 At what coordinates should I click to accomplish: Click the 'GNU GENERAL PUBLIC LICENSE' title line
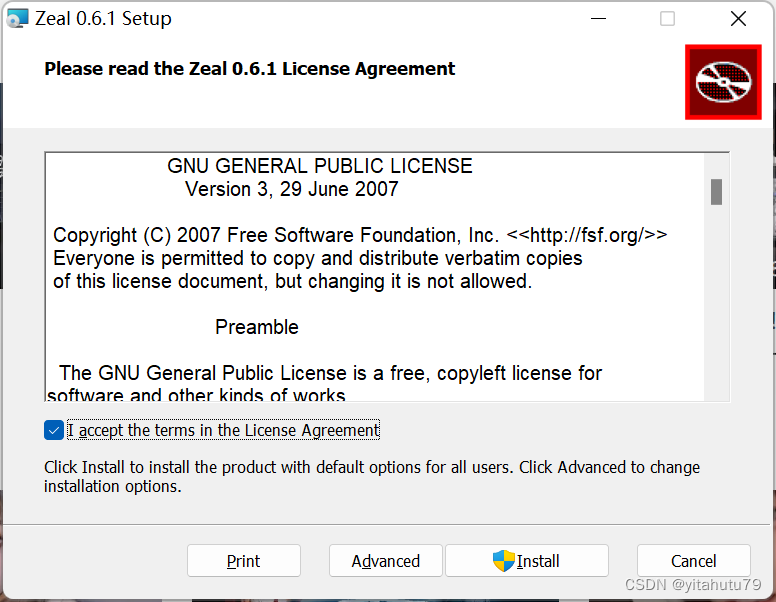point(319,166)
